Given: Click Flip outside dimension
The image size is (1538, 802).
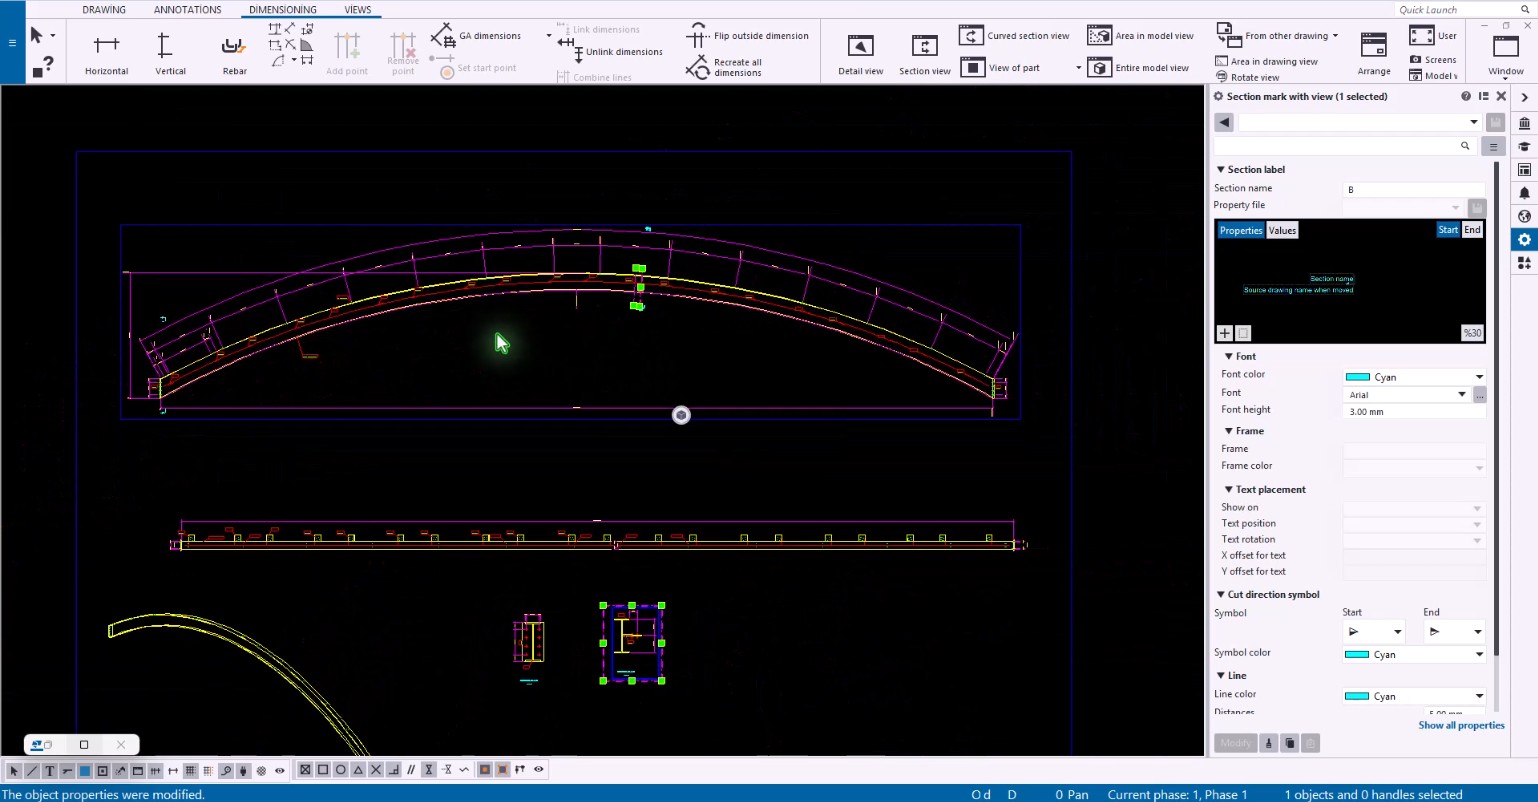Looking at the screenshot, I should coord(749,36).
